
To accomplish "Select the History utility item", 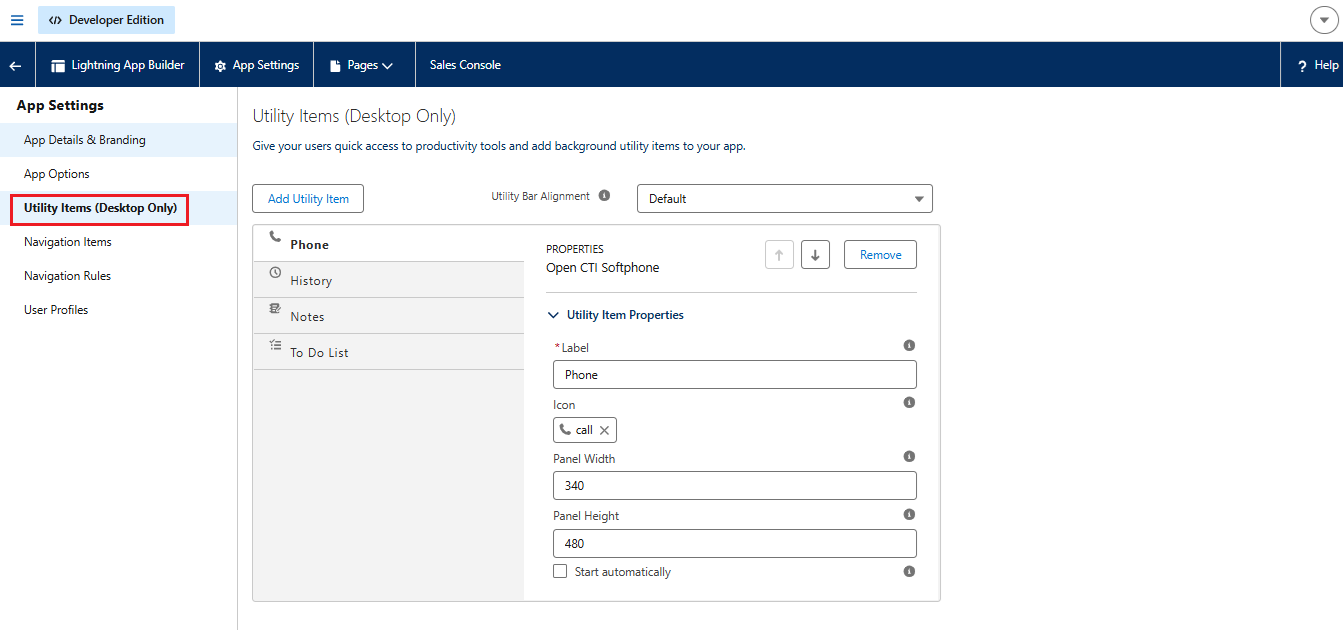I will (389, 280).
